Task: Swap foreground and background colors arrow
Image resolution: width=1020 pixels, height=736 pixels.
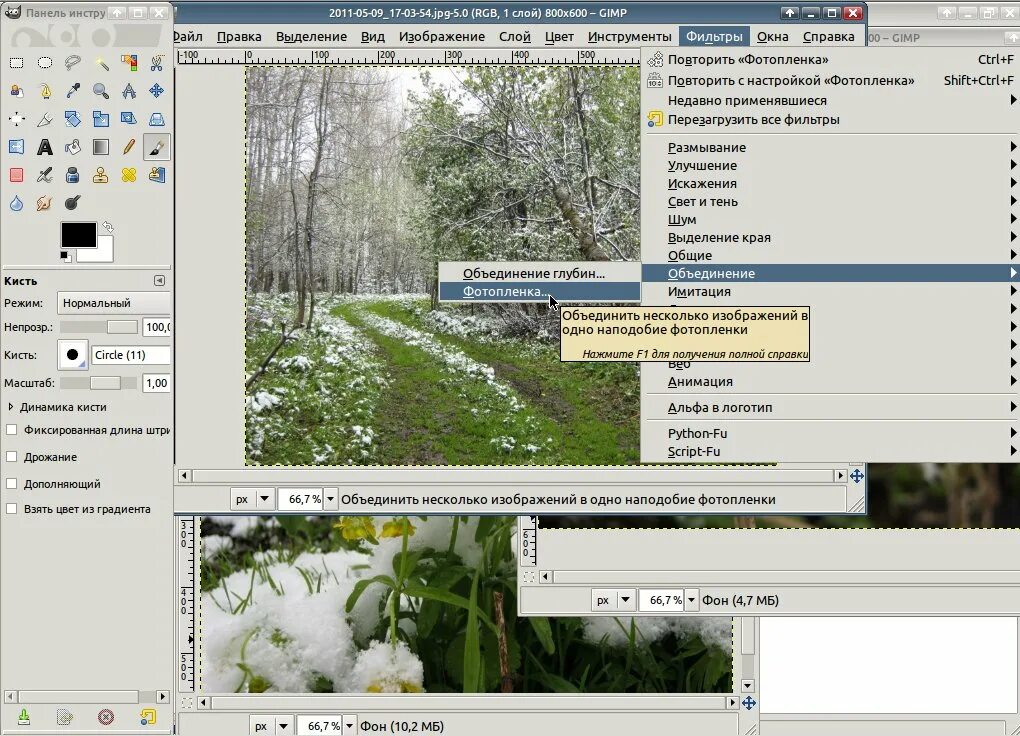Action: coord(108,226)
